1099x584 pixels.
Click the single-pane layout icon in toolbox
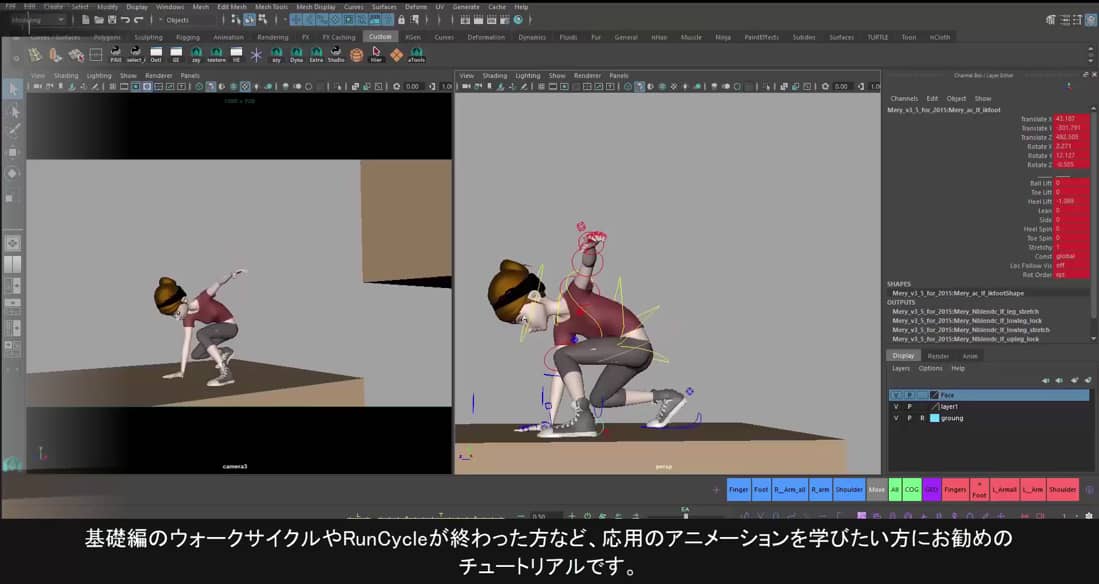13,243
